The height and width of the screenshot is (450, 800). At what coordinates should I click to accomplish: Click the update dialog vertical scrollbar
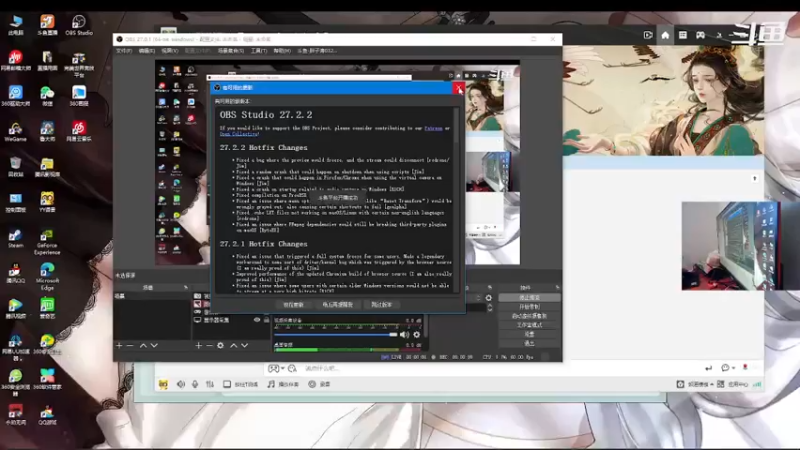[456, 200]
